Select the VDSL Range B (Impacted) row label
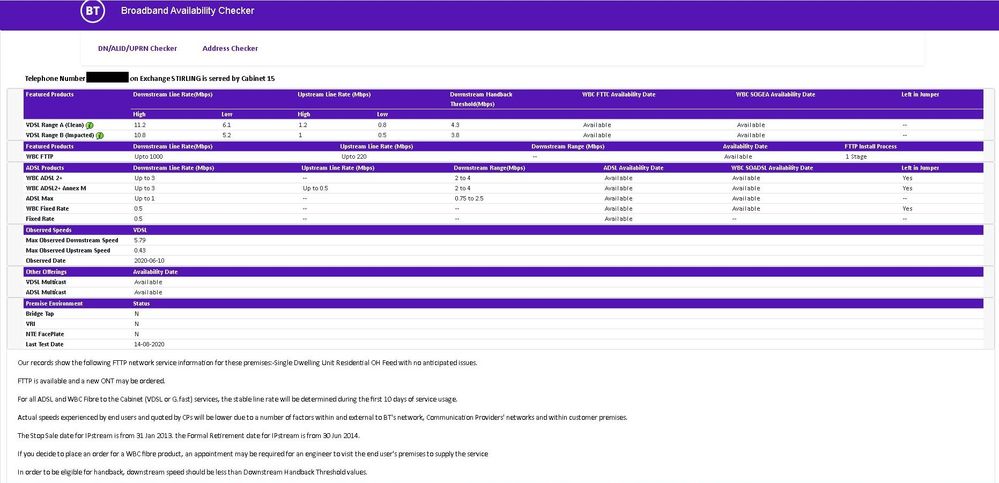Screen dimensions: 999x483 tap(59, 134)
